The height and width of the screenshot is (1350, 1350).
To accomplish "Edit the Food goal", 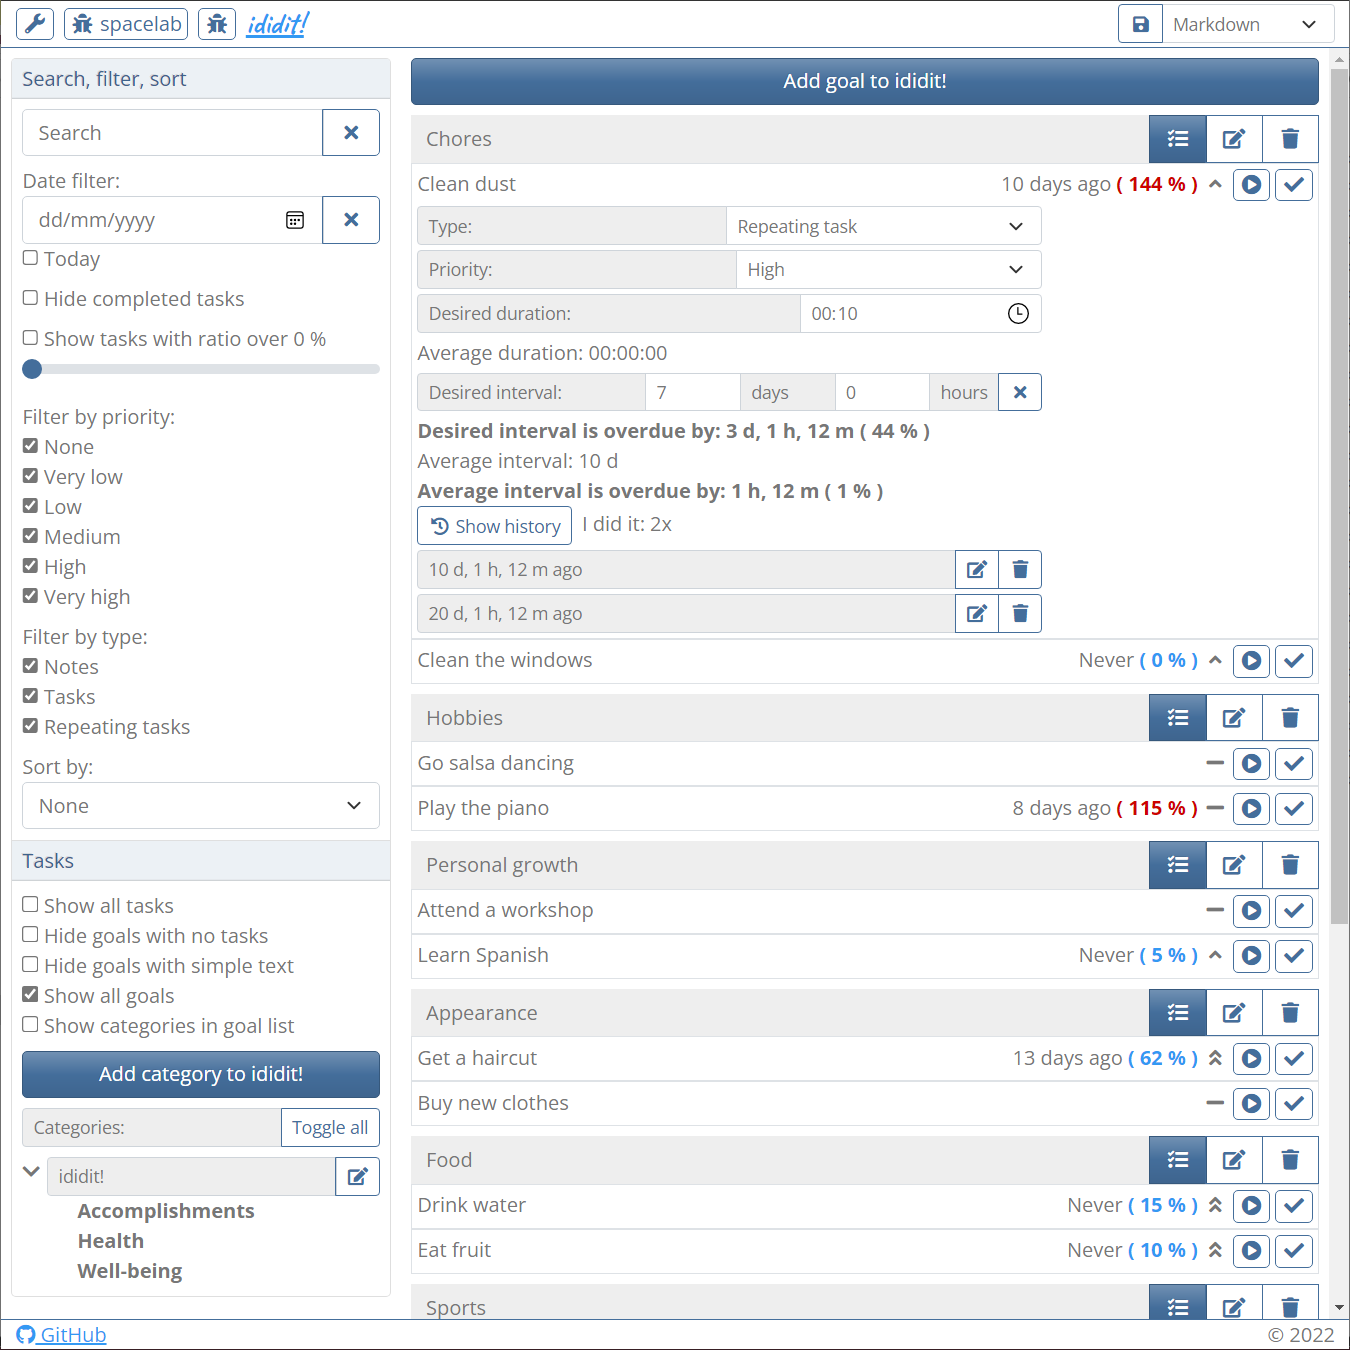I will tap(1234, 1159).
